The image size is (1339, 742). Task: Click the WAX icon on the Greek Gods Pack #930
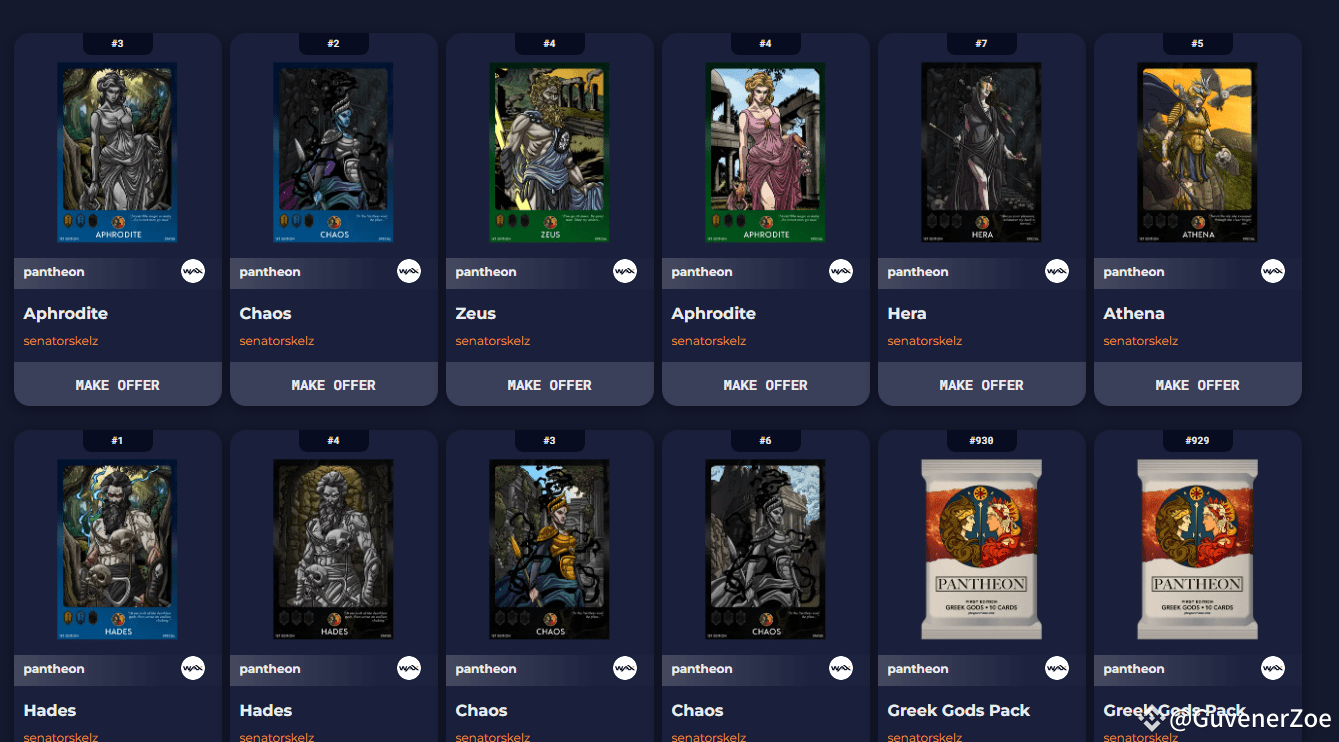1057,668
